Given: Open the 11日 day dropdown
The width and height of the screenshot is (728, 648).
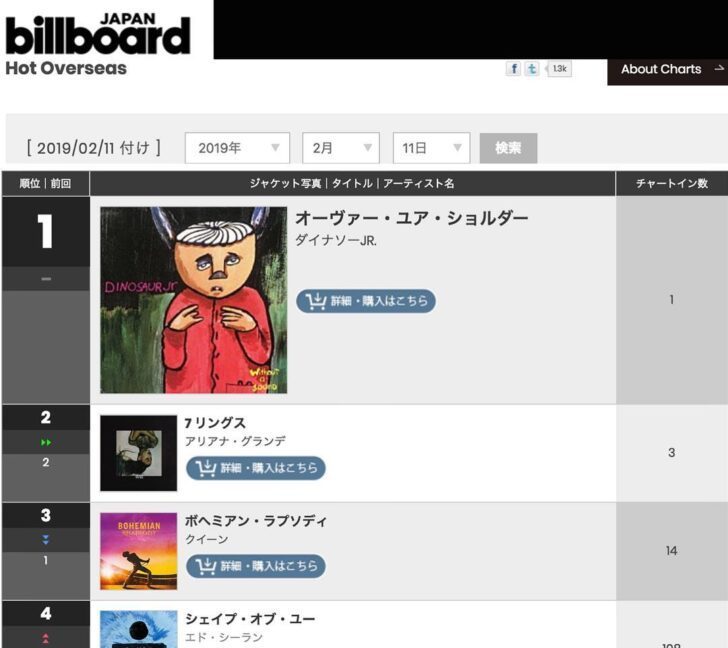Looking at the screenshot, I should pos(431,148).
